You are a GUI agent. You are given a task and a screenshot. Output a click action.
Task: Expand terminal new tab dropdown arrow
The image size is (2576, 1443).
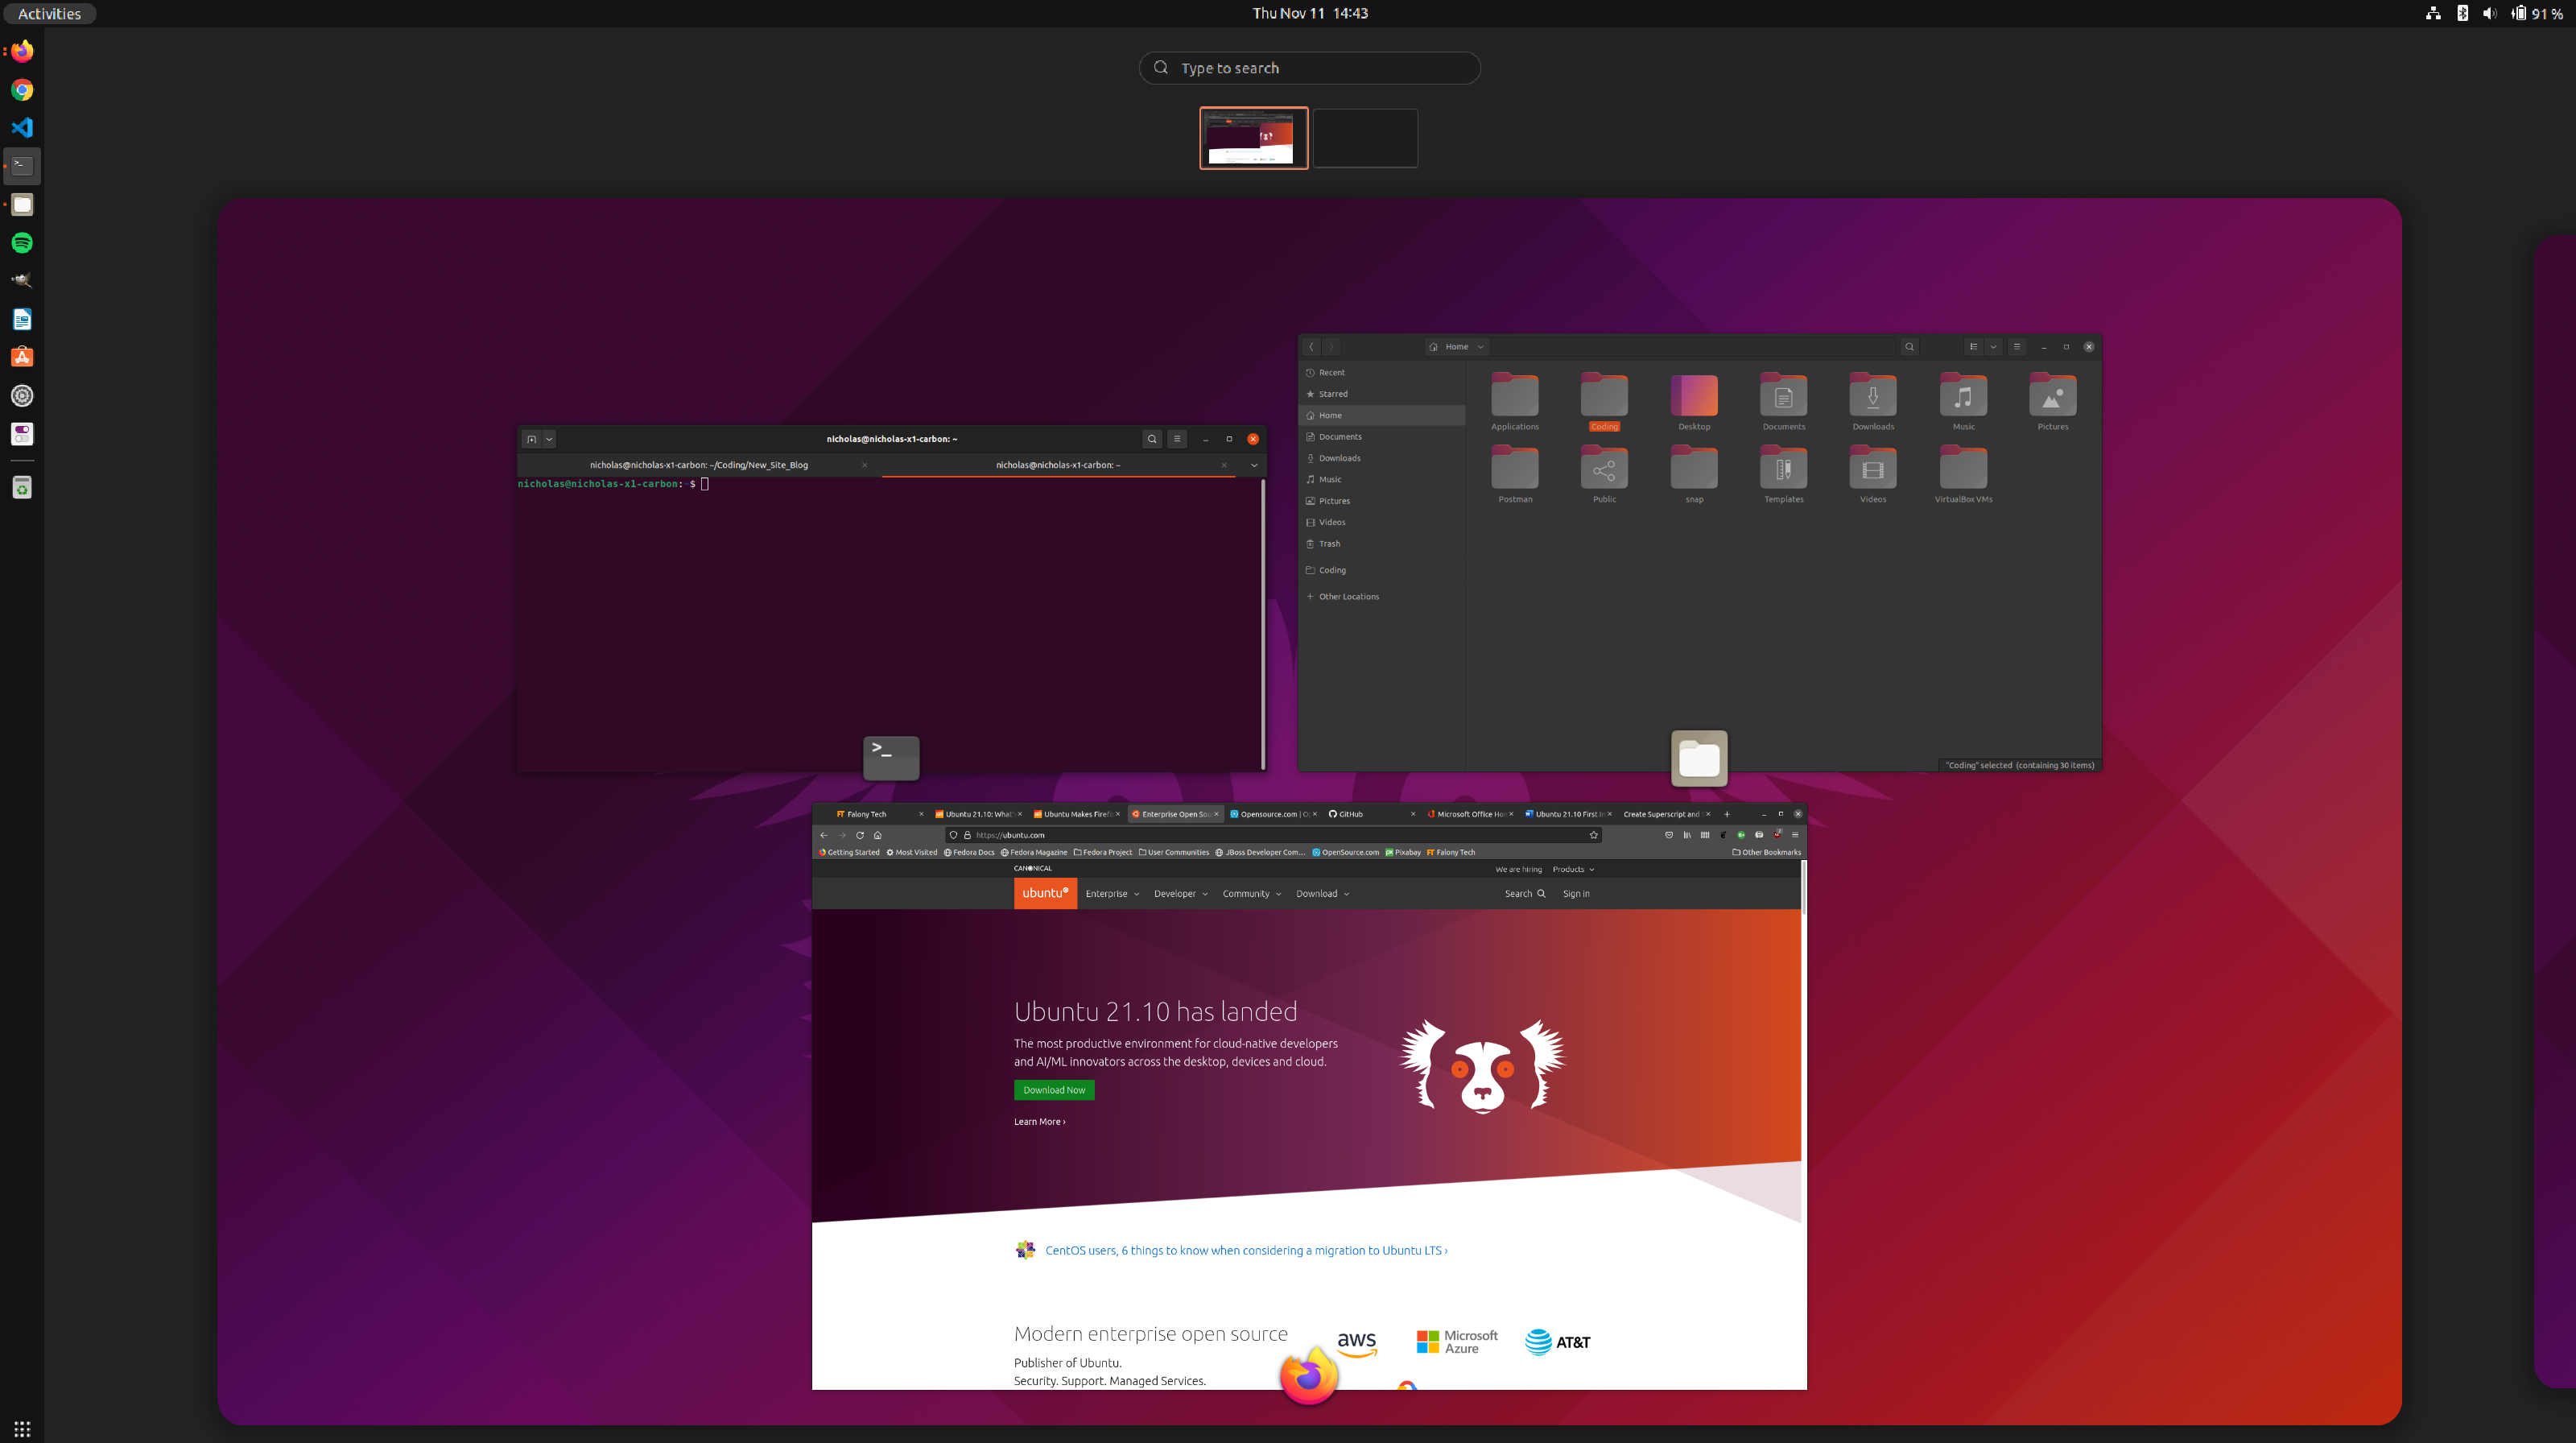[549, 439]
